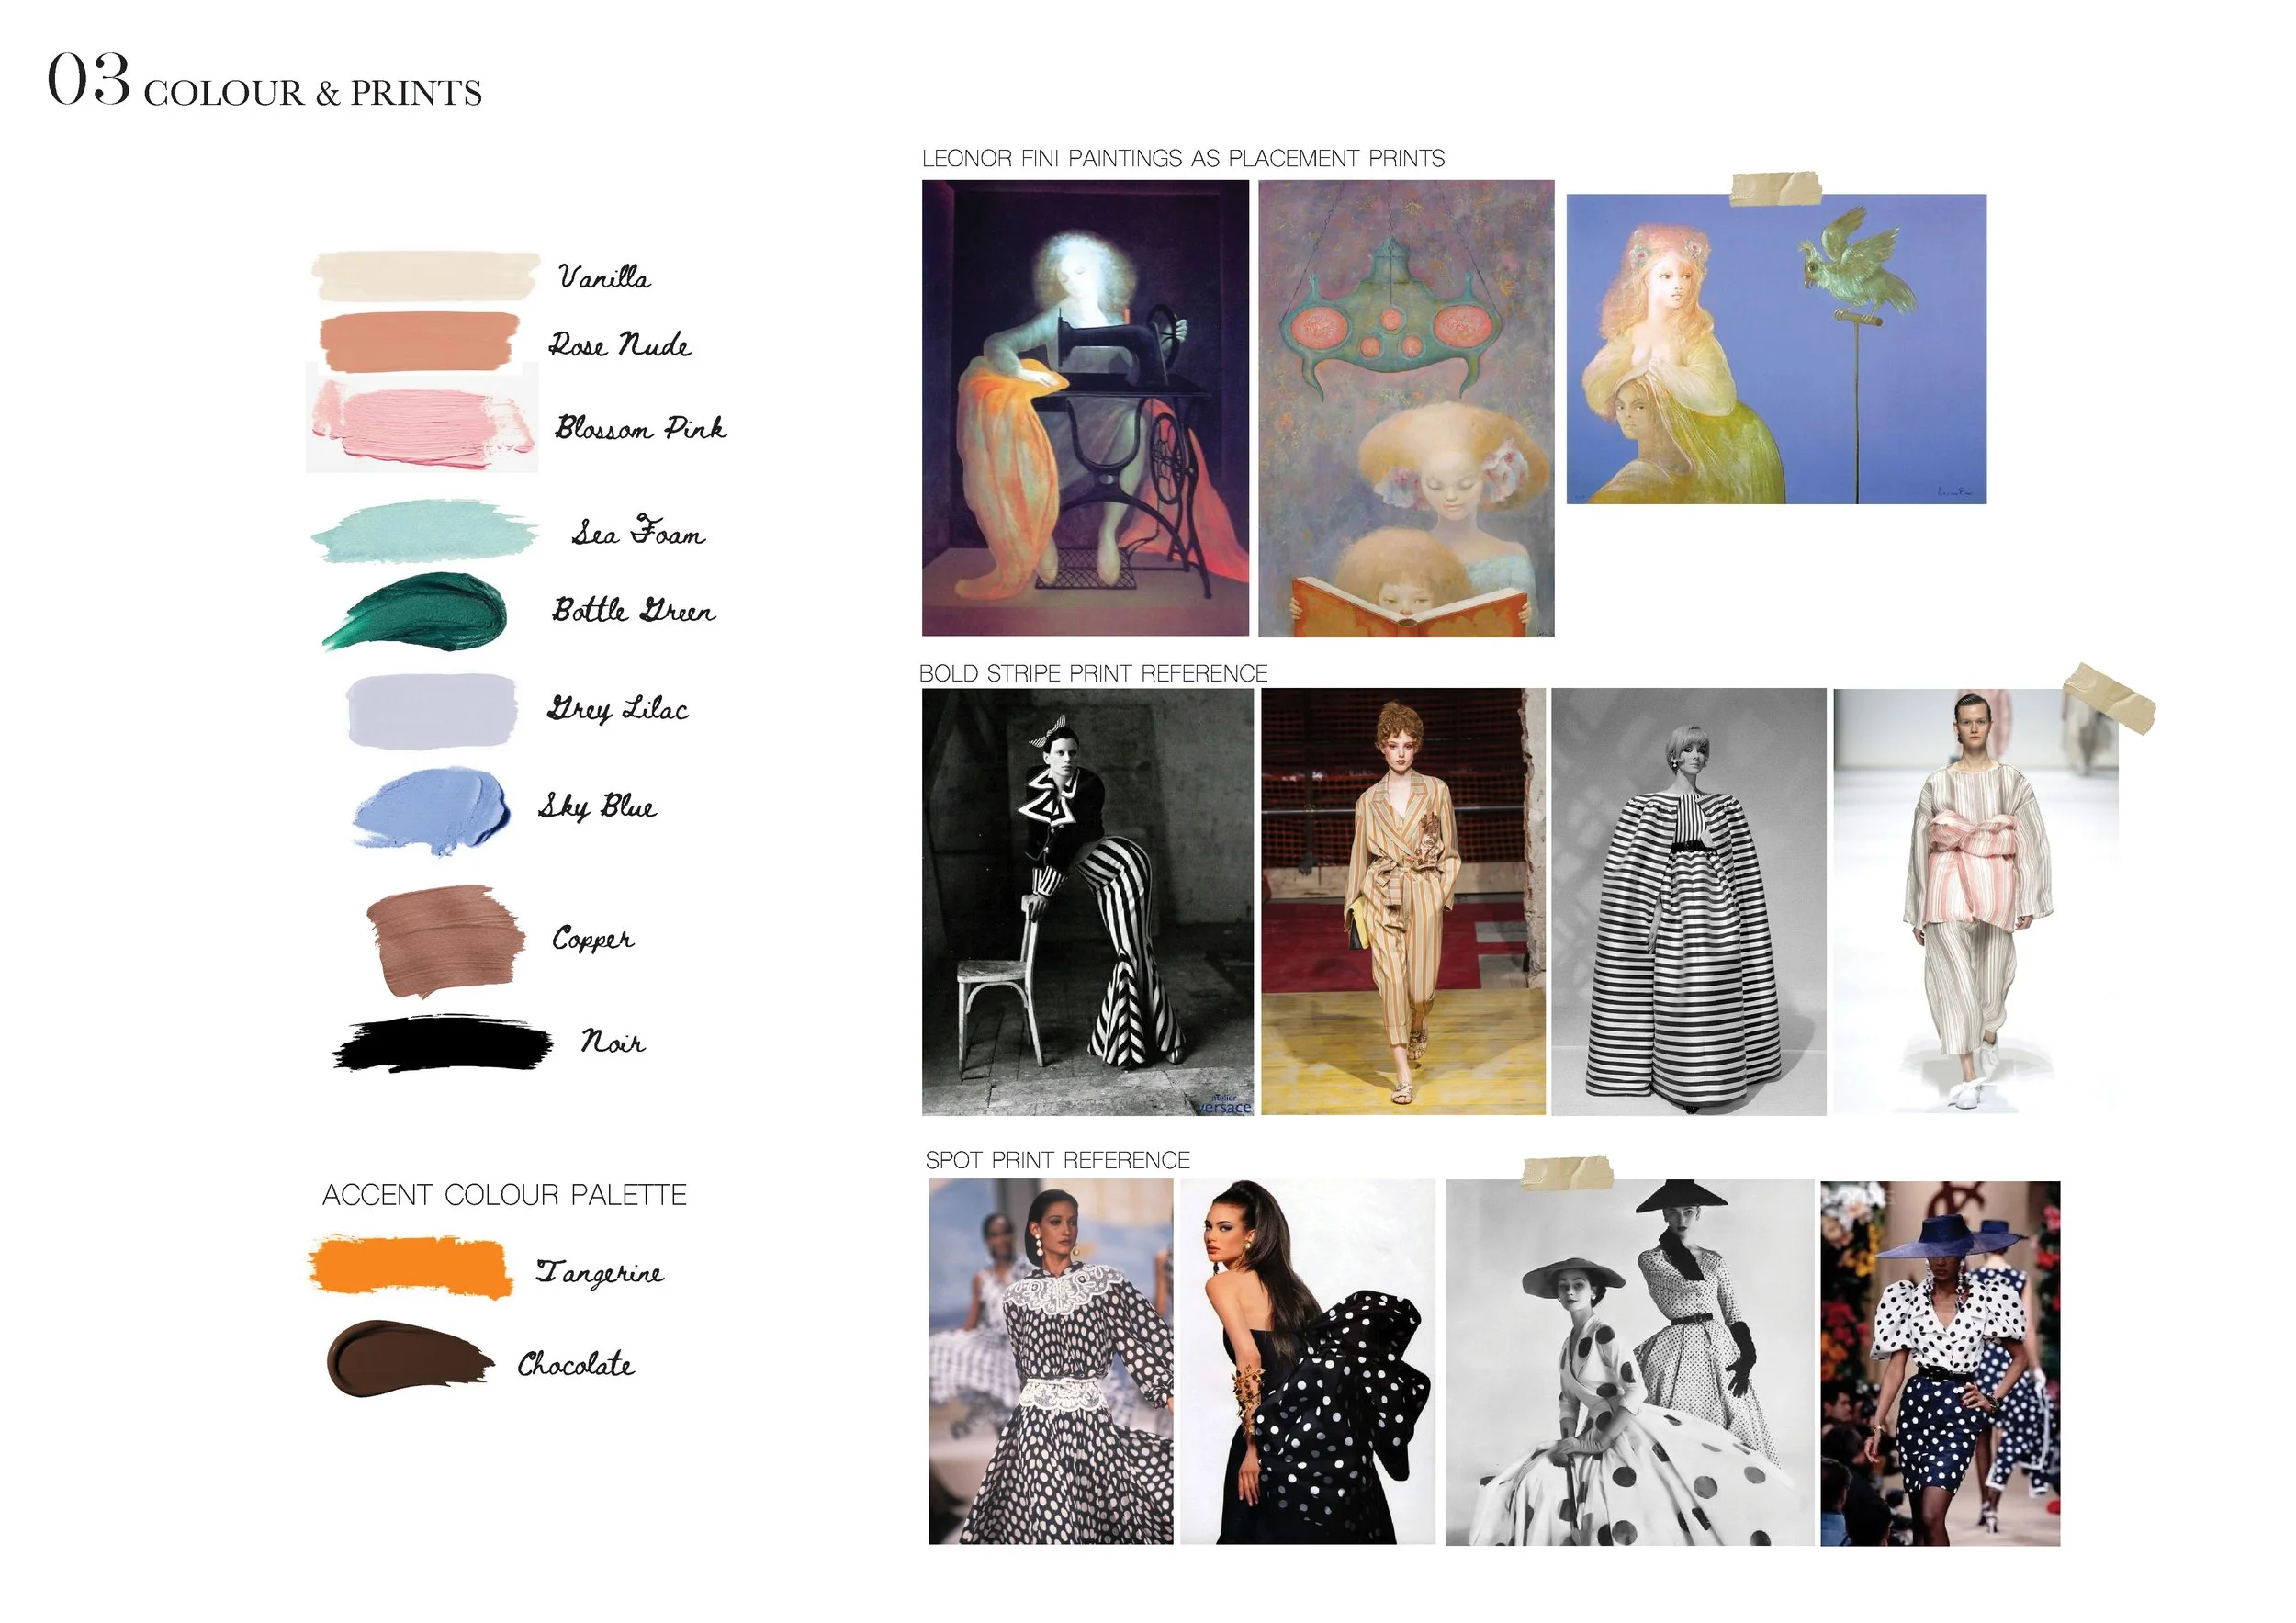
Task: Click the handwritten "Blossom Pink" label
Action: coord(640,428)
